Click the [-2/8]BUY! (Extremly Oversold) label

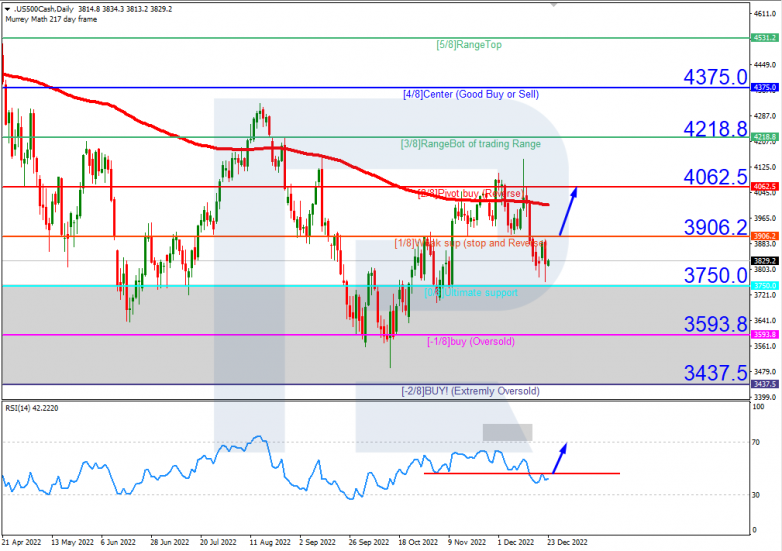click(470, 391)
